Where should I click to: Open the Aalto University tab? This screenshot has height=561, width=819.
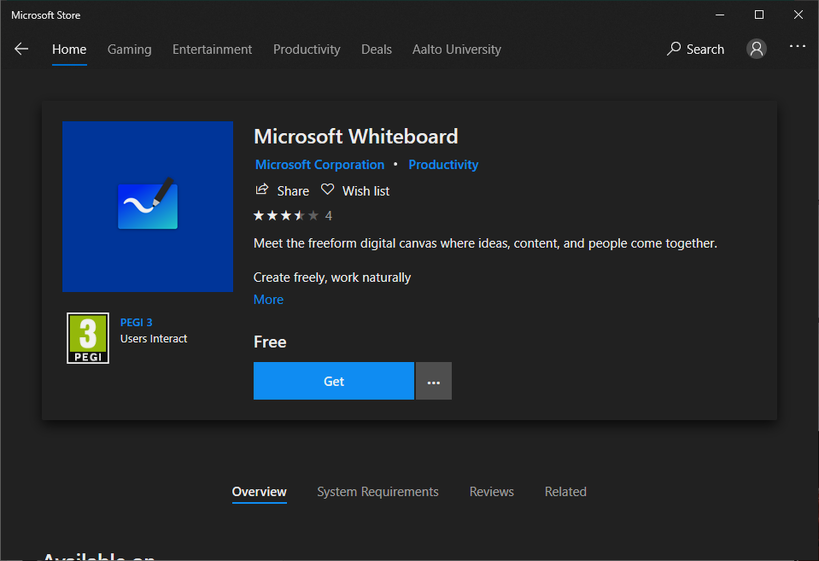(x=456, y=49)
